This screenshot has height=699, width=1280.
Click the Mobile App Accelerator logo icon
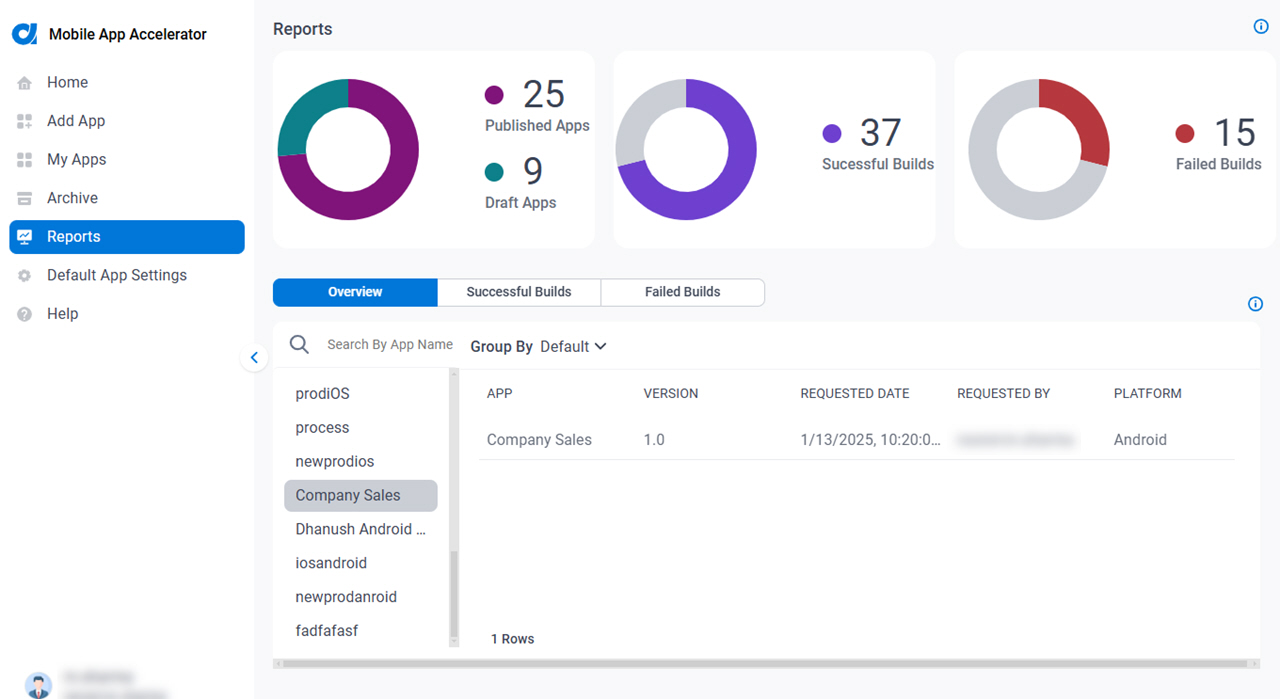(24, 34)
